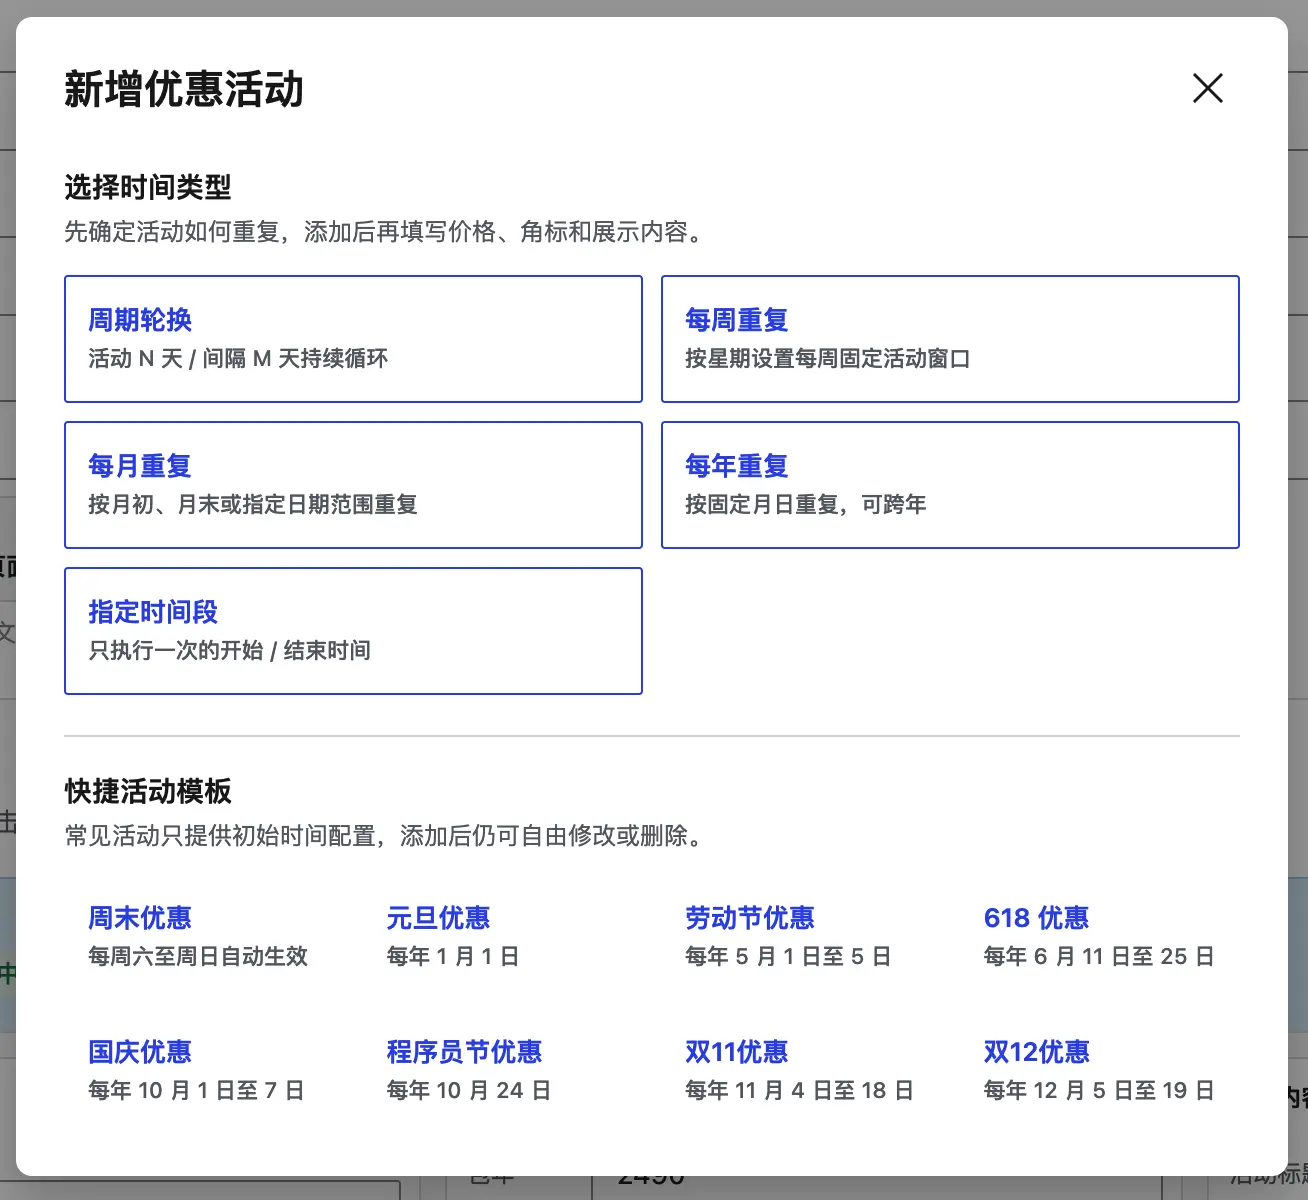
Task: Click the 选择时间类型 section heading
Action: (x=148, y=187)
